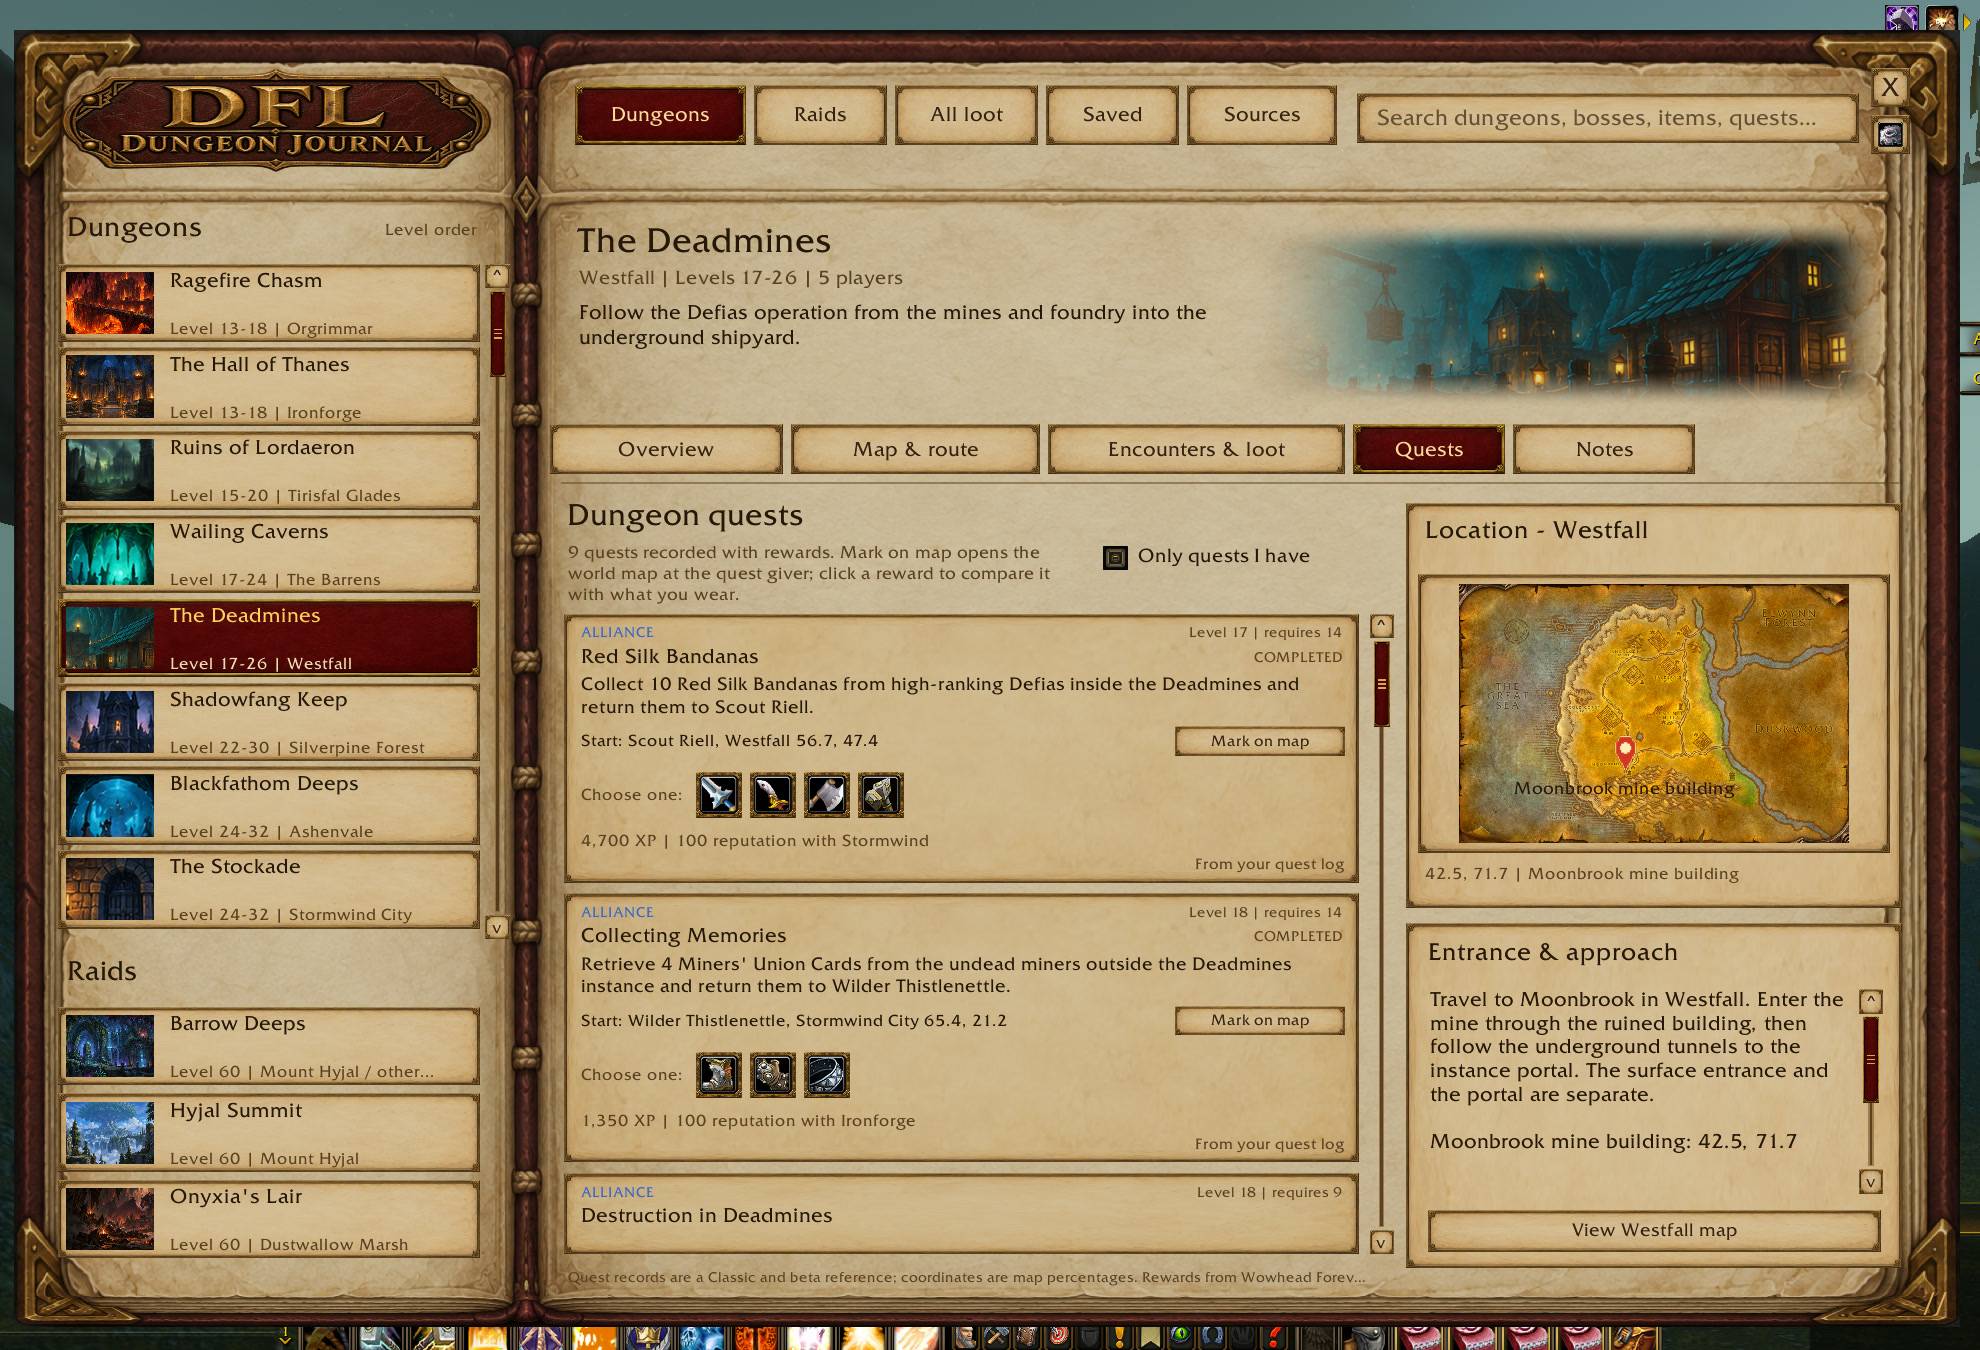Click the dungeon list scroll-up arrow
1980x1350 pixels.
tap(497, 276)
